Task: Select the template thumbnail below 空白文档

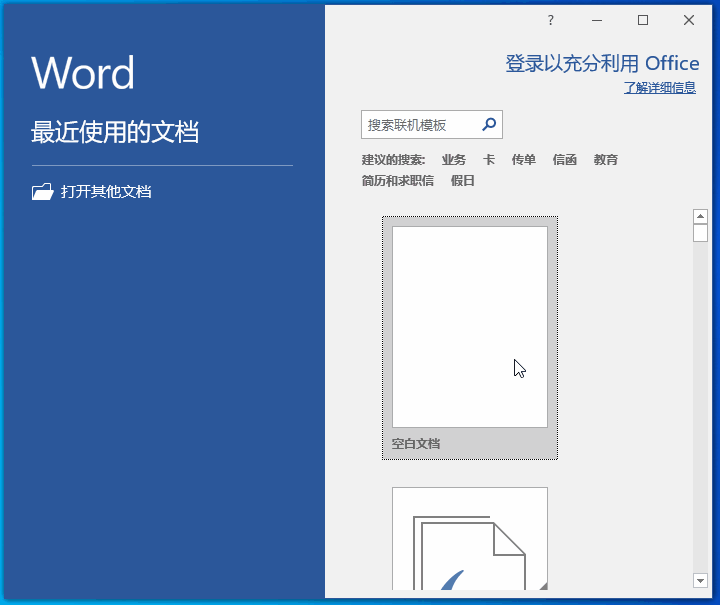Action: 470,538
